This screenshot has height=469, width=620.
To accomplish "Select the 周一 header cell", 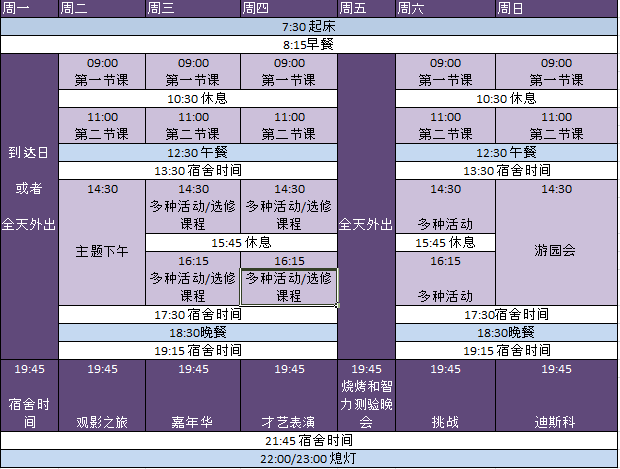I will point(30,8).
